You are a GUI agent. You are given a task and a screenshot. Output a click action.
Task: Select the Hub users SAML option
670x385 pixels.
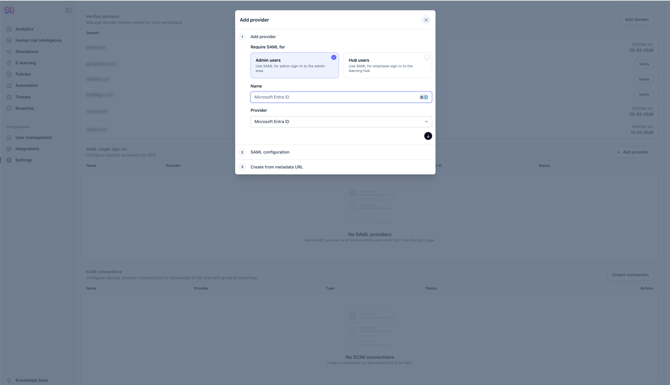pos(388,65)
